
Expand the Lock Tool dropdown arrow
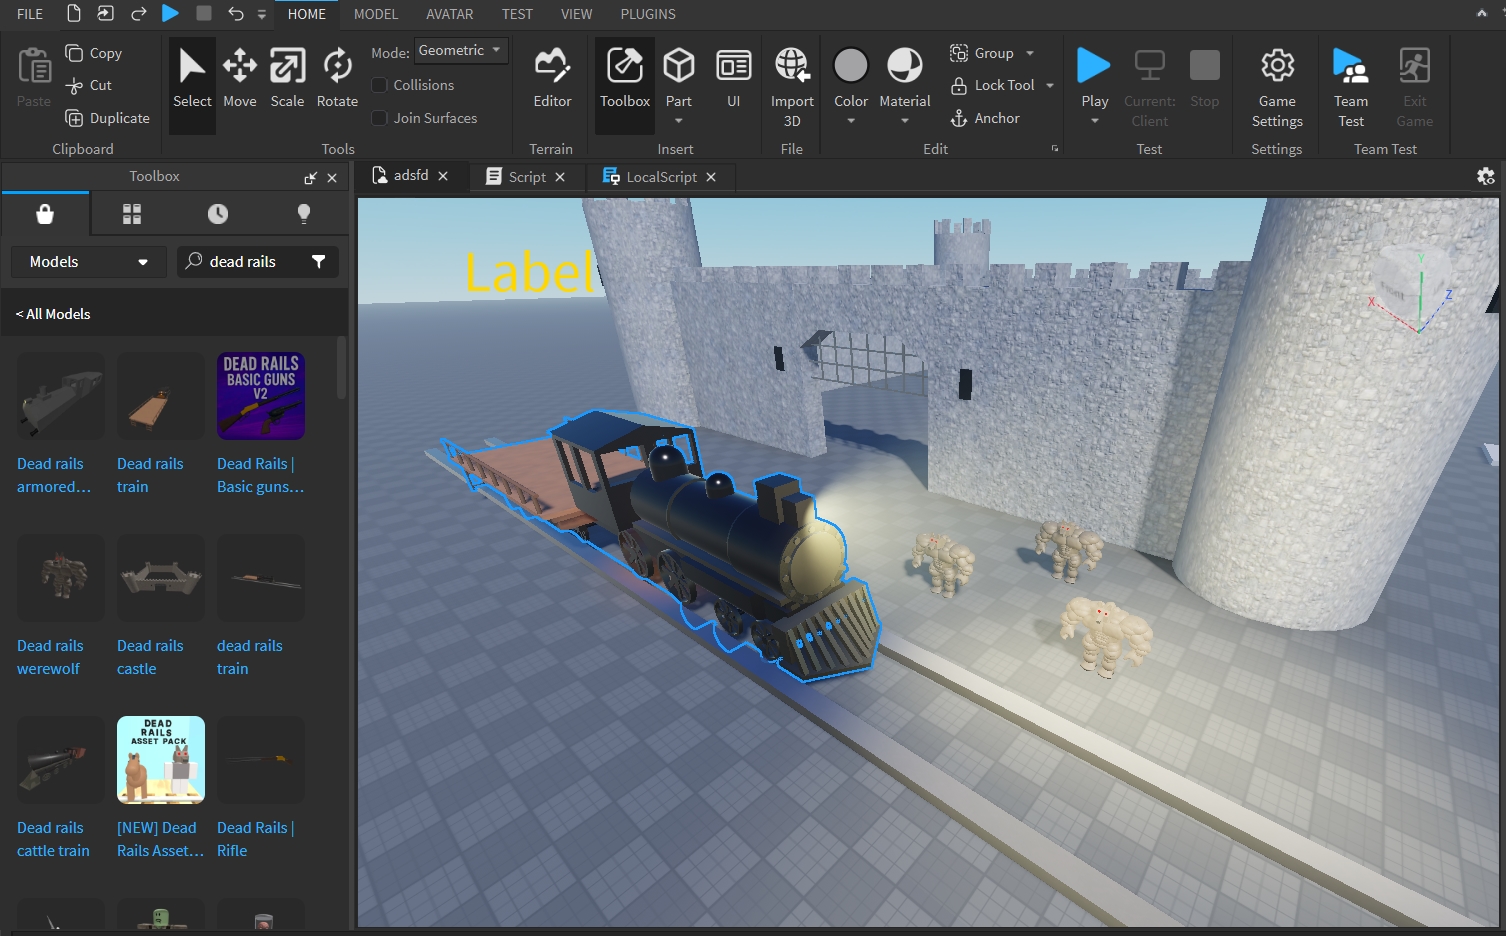[x=1050, y=85]
